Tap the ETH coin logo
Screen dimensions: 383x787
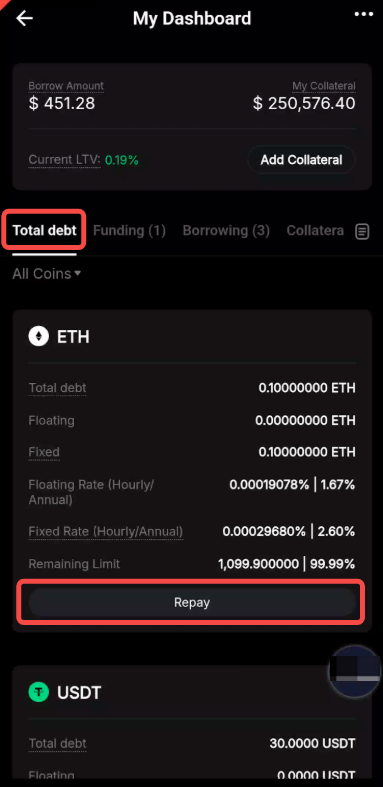coord(39,336)
